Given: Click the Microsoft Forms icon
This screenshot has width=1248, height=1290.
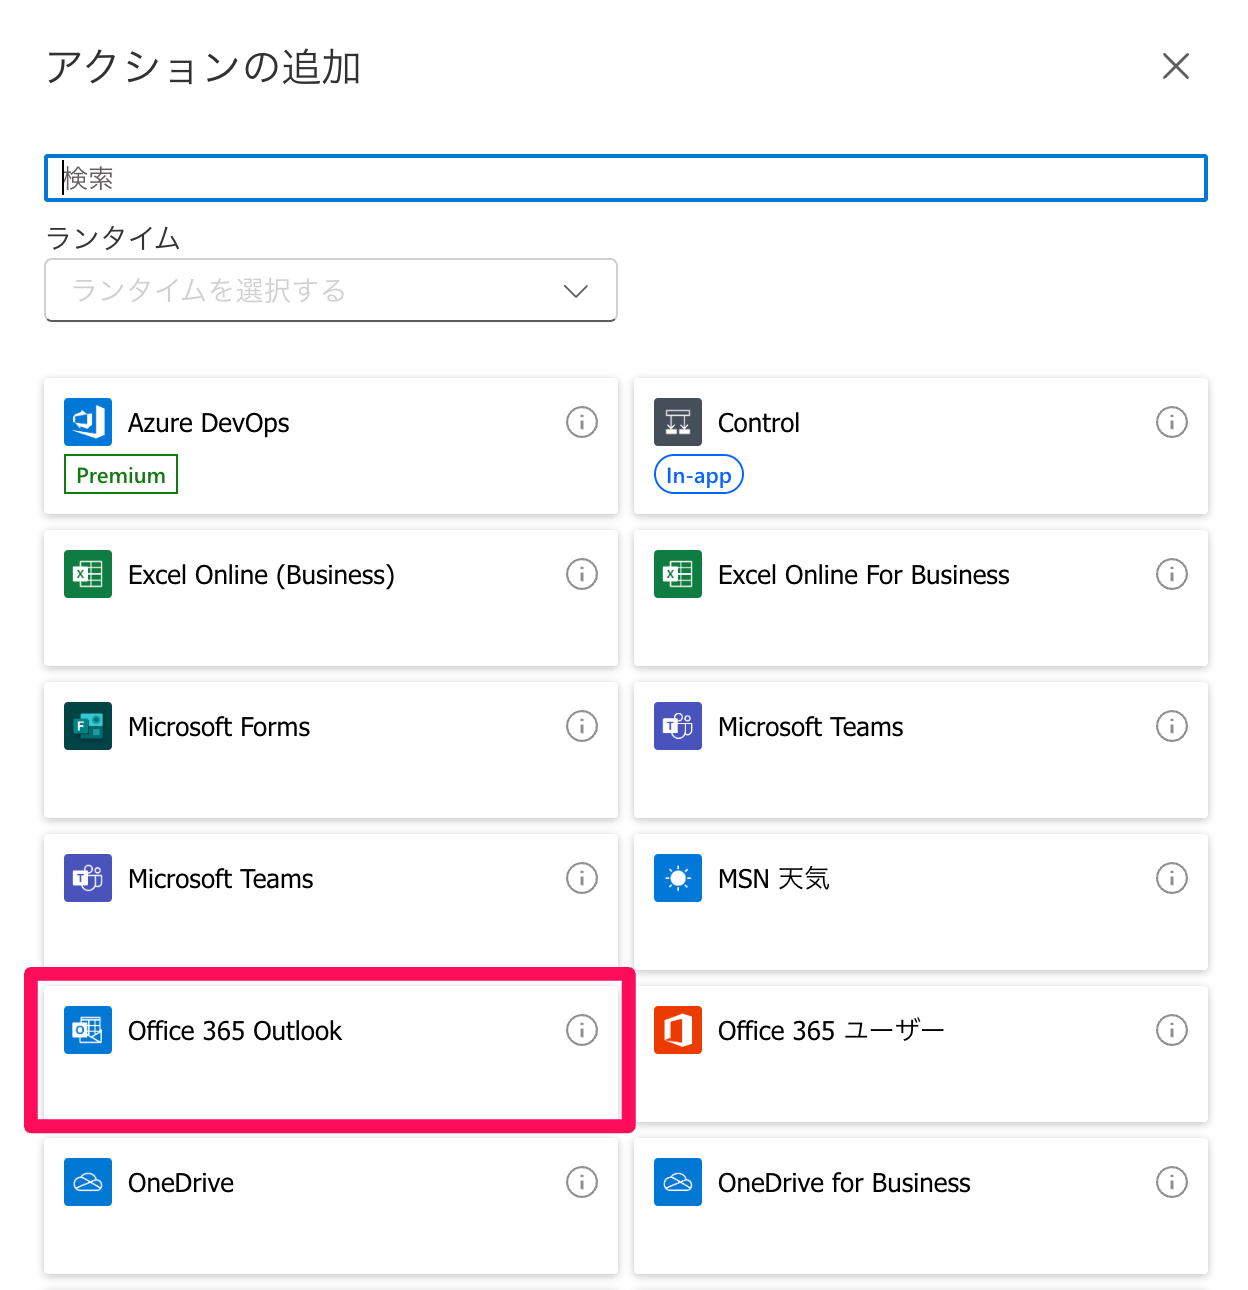Looking at the screenshot, I should (88, 726).
